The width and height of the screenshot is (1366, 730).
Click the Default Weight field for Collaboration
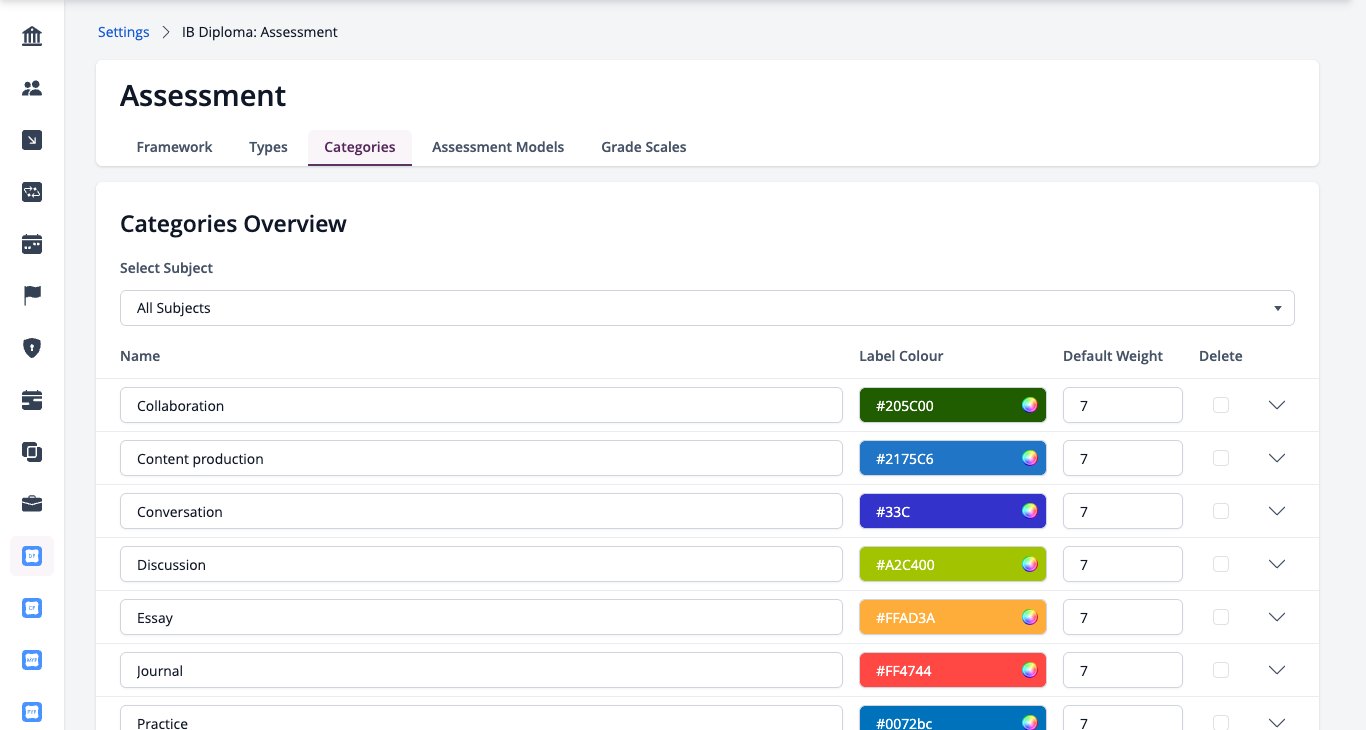[1123, 405]
